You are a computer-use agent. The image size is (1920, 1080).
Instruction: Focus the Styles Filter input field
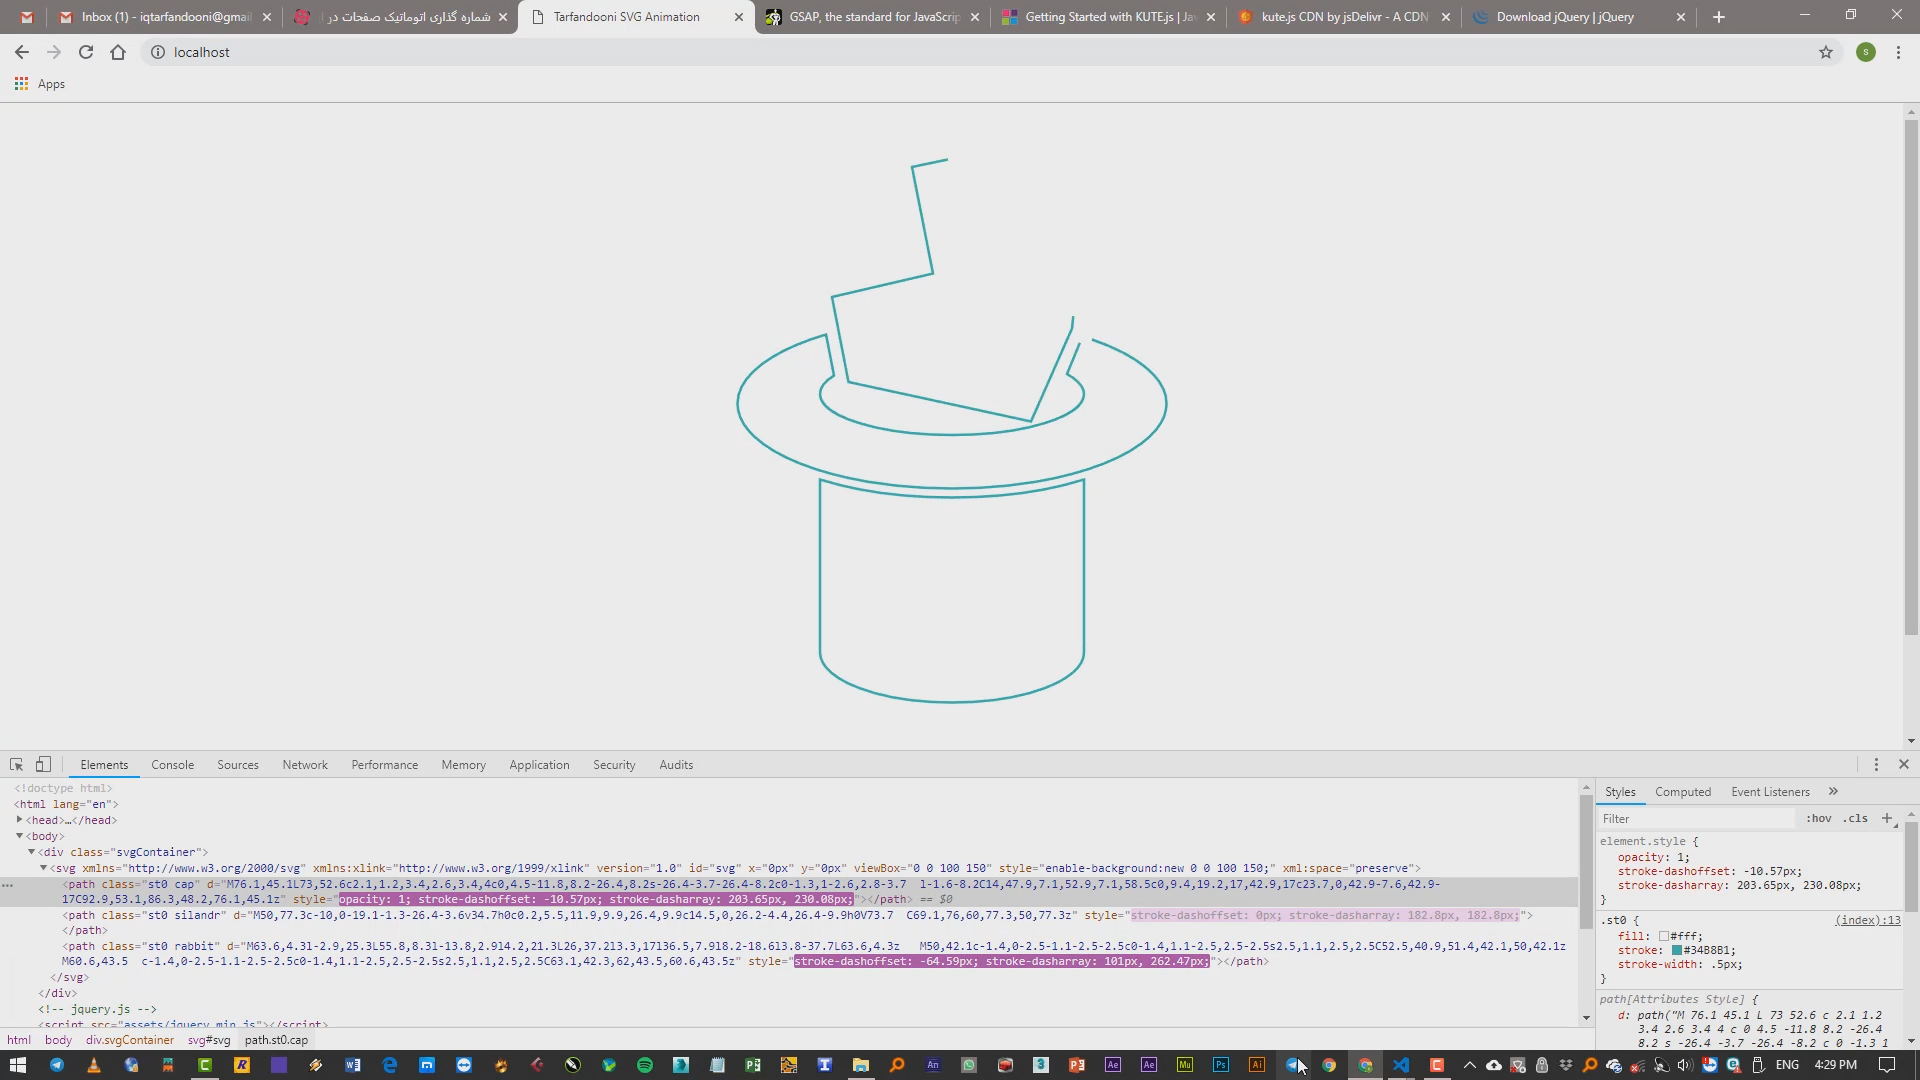[1697, 819]
